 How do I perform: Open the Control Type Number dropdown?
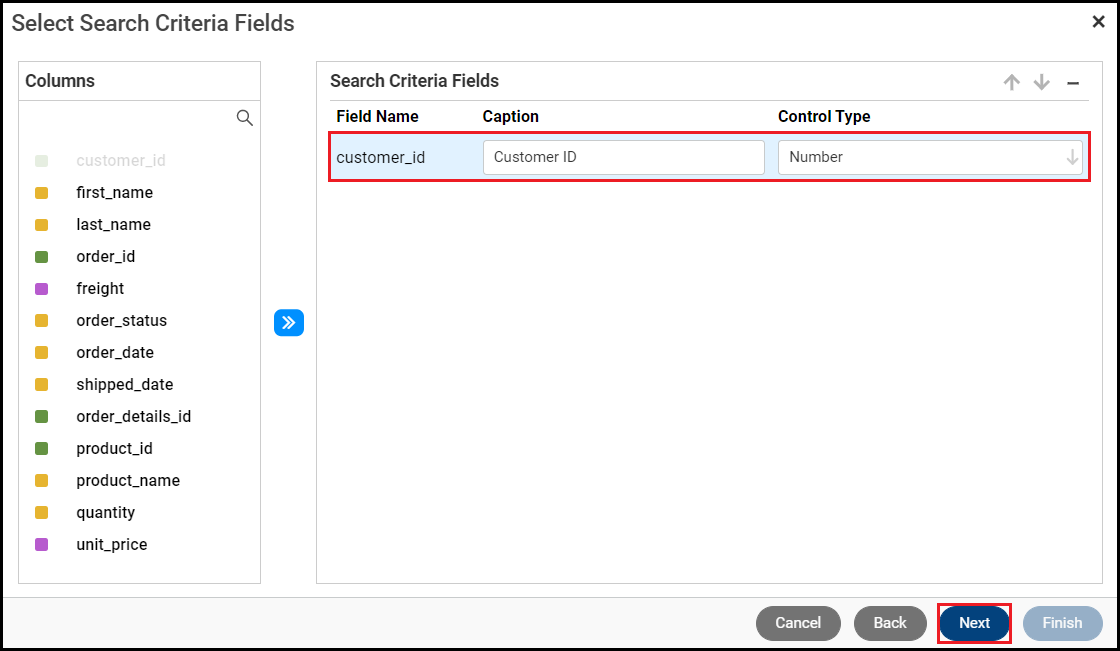coord(929,157)
